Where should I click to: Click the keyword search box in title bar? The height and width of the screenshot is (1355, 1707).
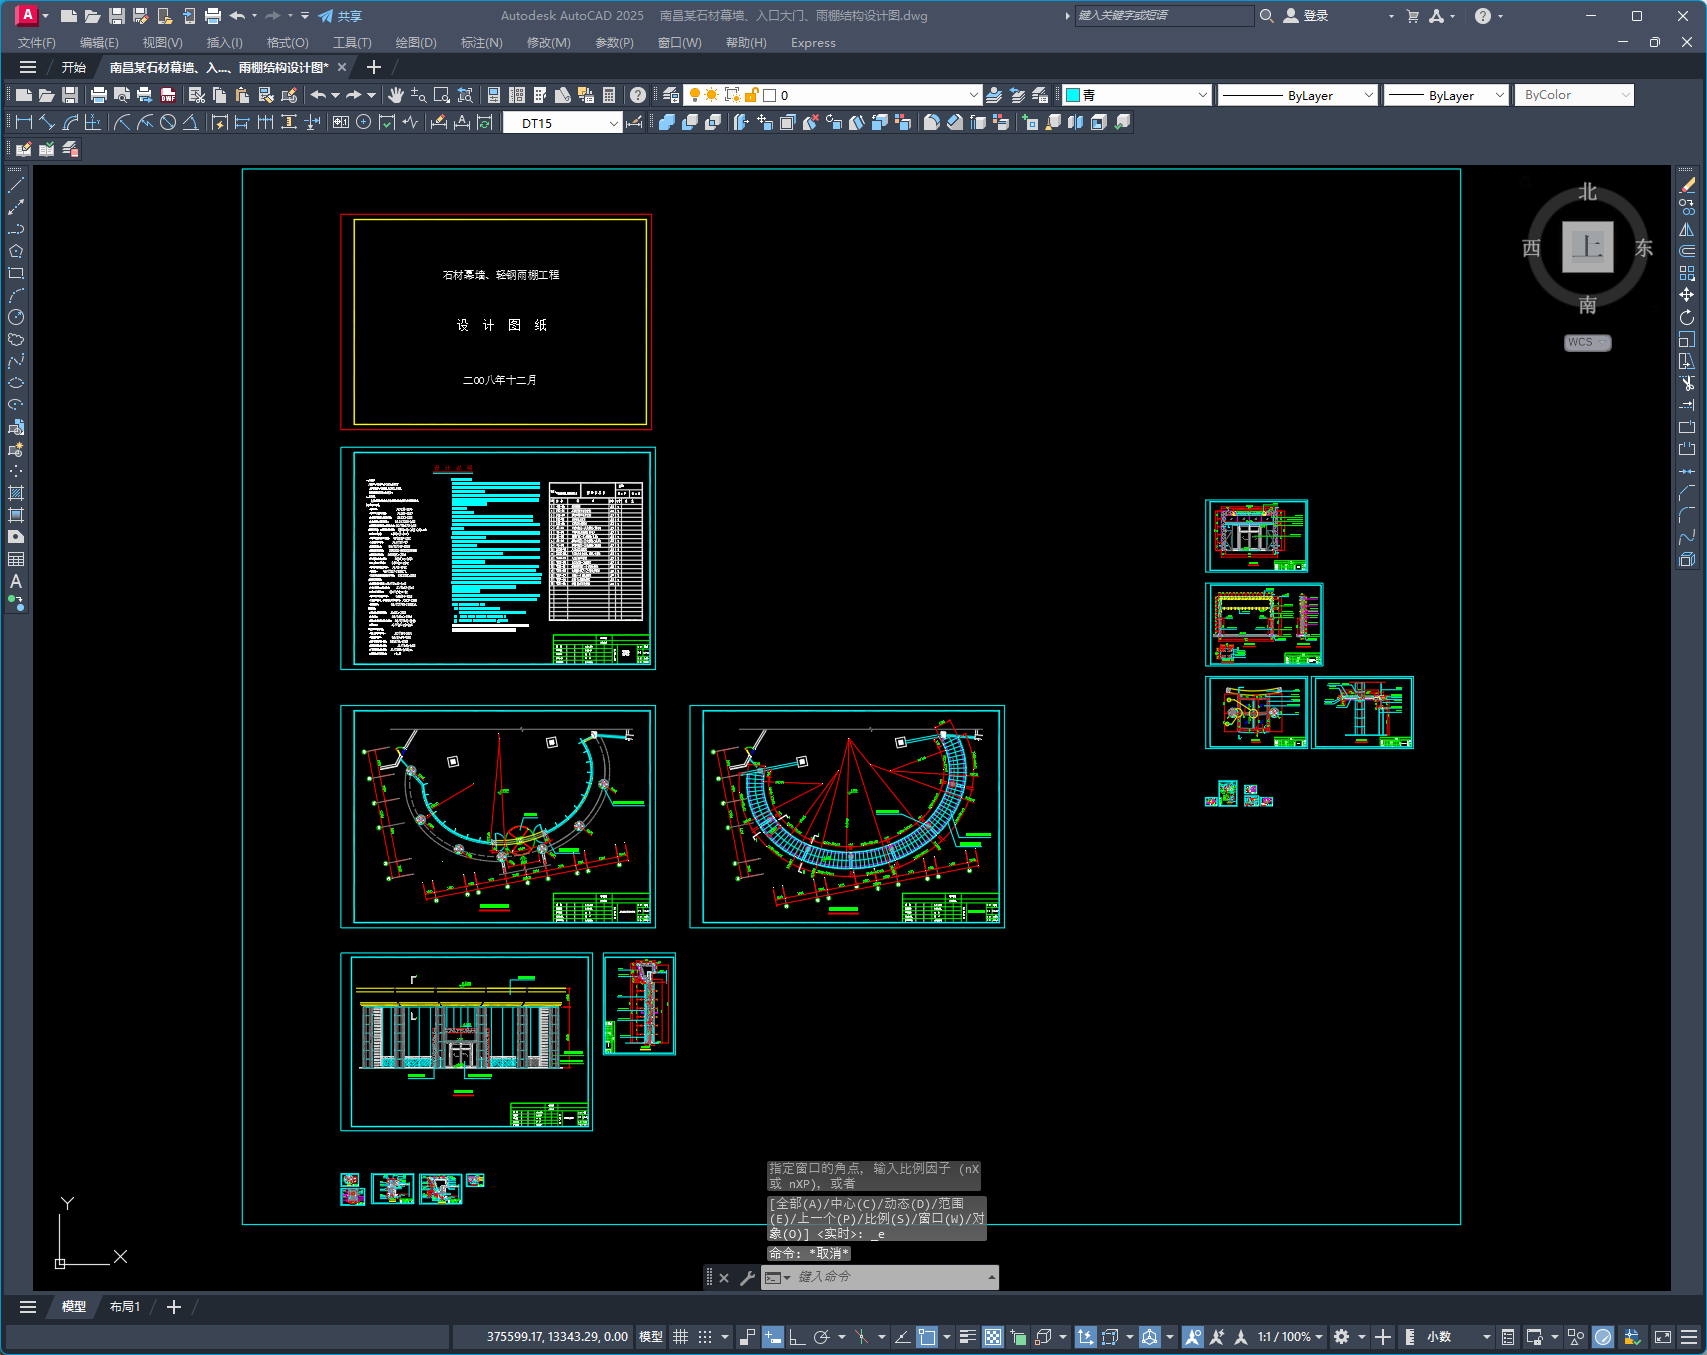(x=1164, y=16)
